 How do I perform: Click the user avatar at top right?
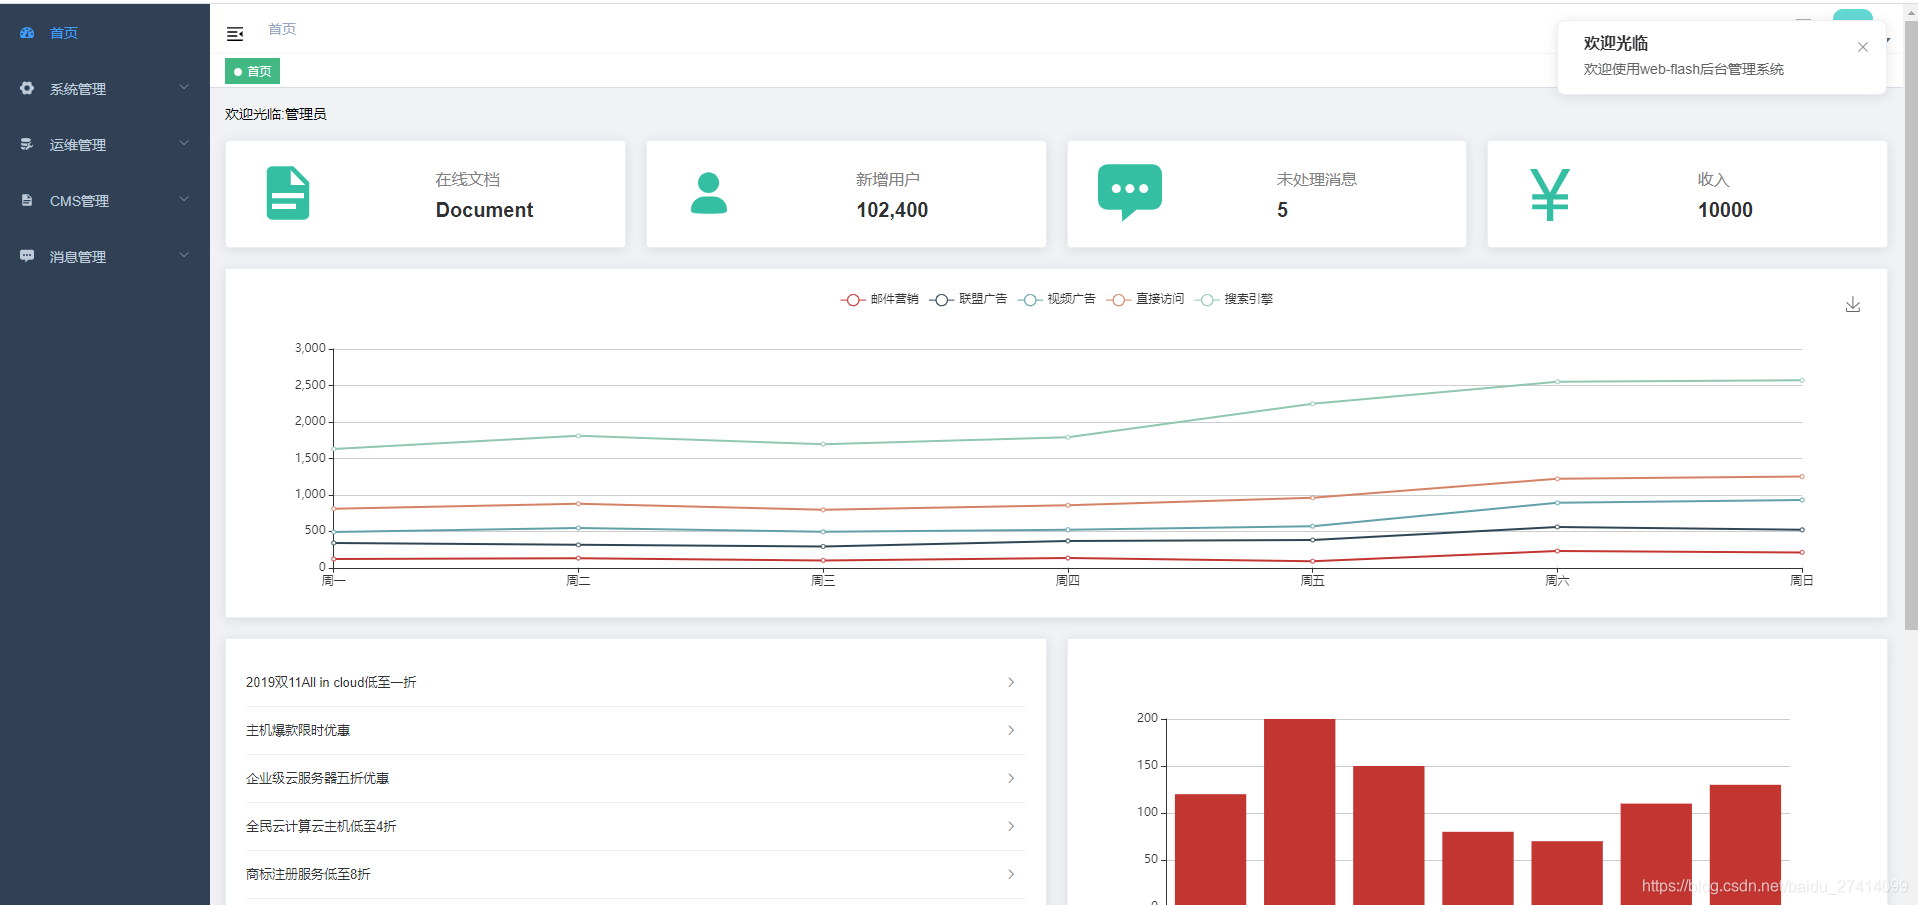(x=1852, y=15)
